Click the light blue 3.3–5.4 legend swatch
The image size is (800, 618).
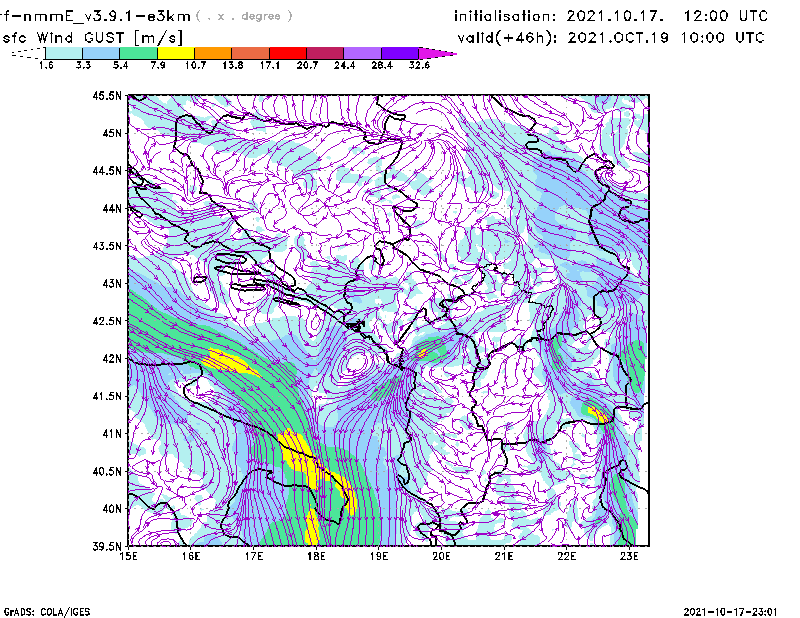click(101, 53)
